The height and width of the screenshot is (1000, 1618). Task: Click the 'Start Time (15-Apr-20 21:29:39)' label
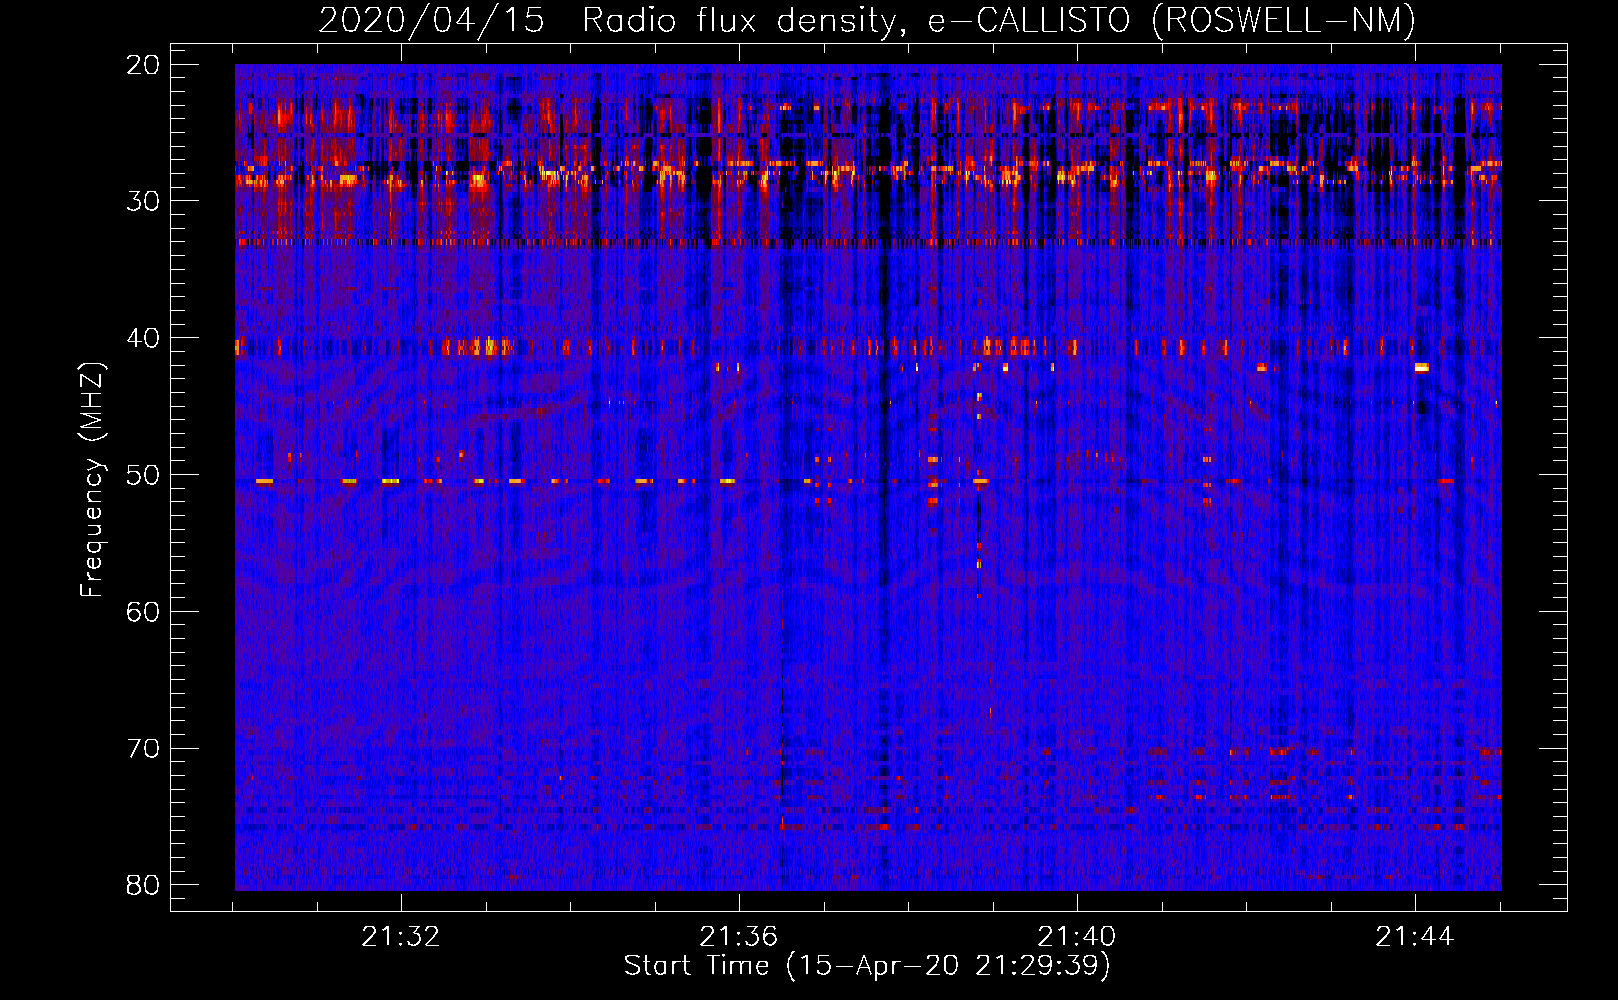867,966
